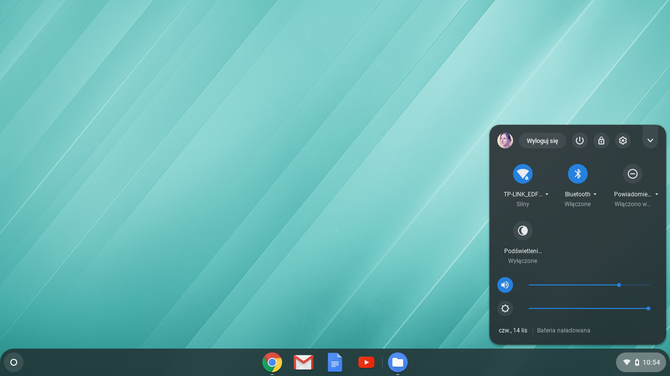Click the power button icon
Screen dimensions: 670x376
(579, 141)
